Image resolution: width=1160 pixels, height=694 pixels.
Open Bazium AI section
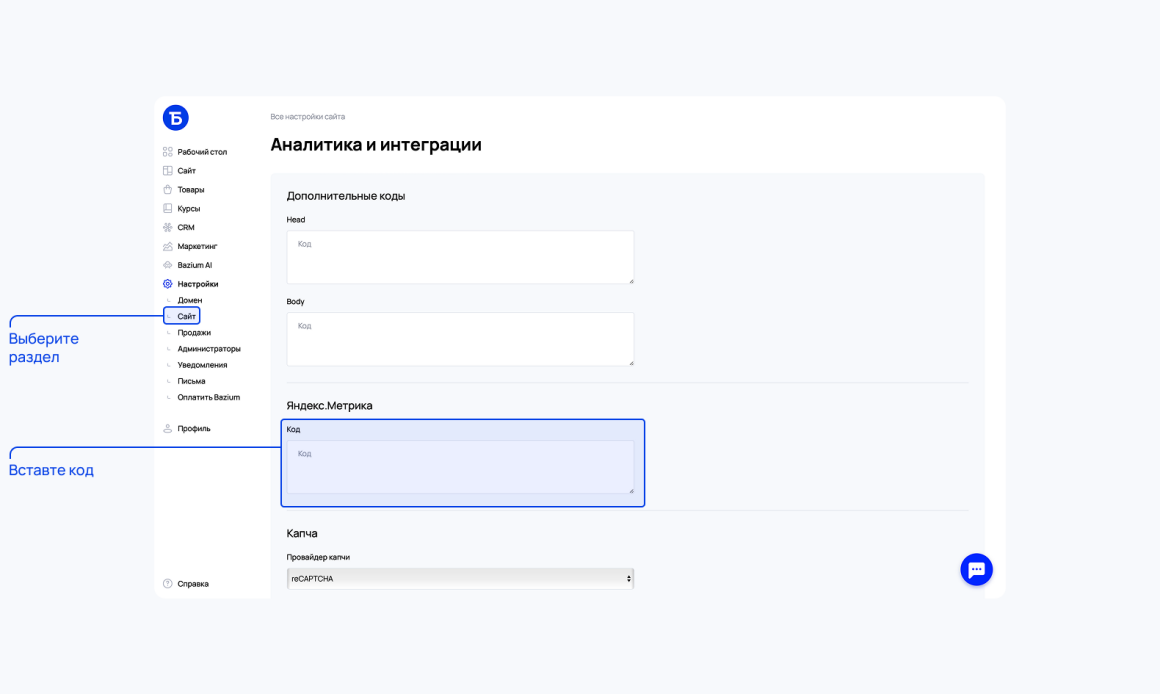click(195, 265)
